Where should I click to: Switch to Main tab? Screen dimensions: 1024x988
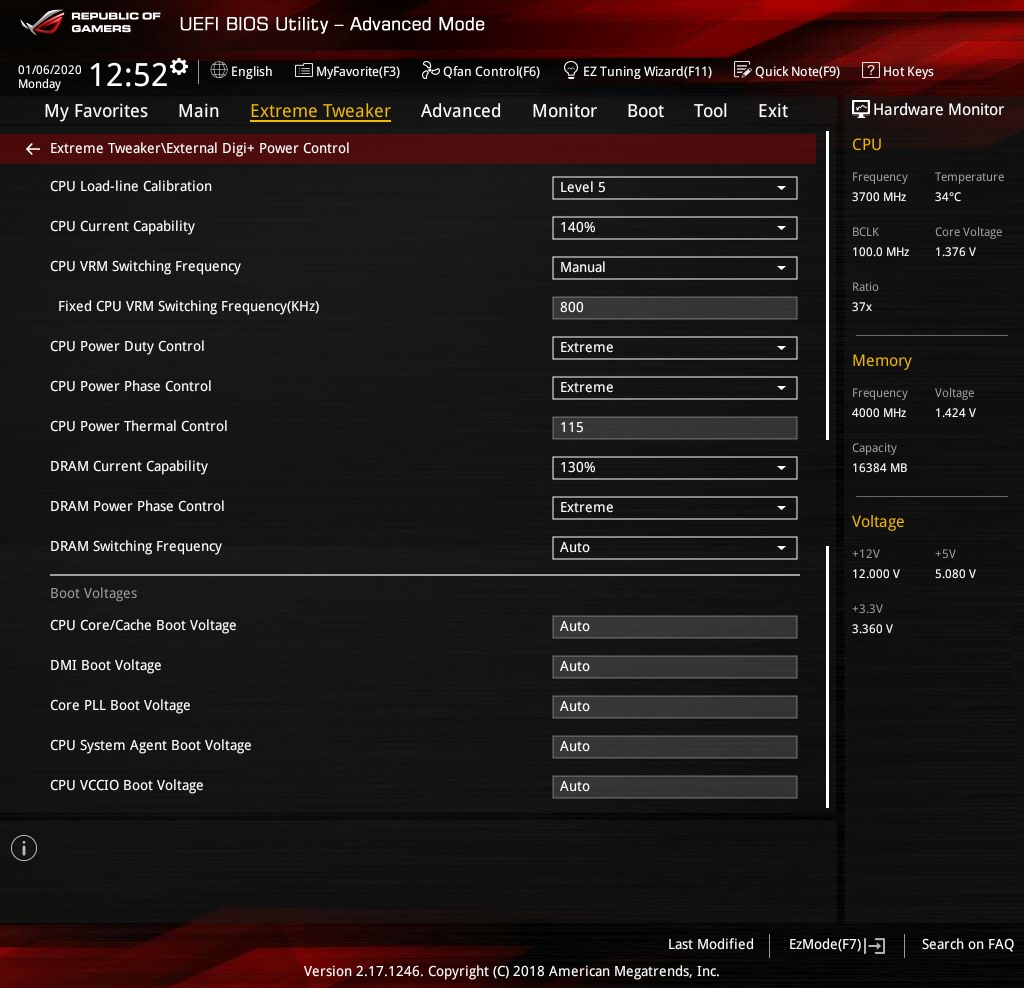pos(199,111)
